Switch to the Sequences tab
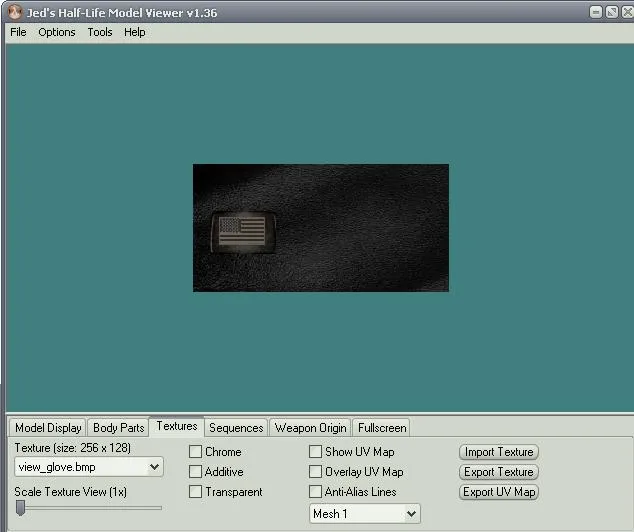 (x=236, y=428)
